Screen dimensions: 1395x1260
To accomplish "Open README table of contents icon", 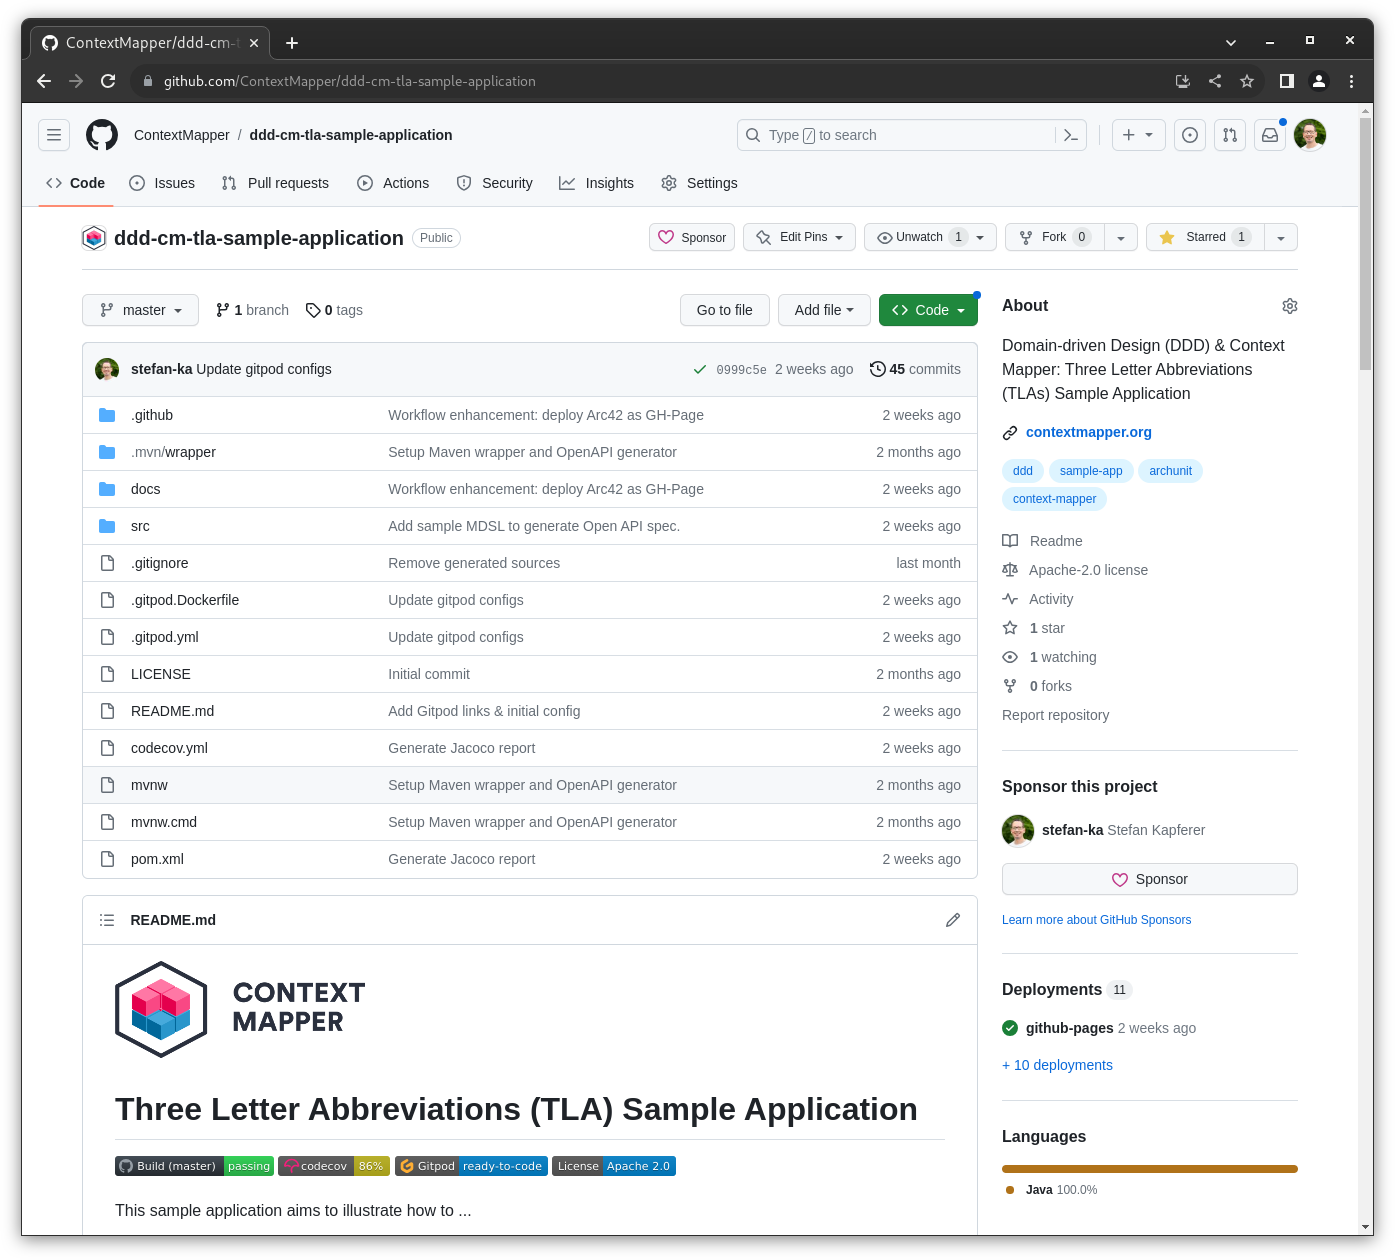I will (107, 920).
